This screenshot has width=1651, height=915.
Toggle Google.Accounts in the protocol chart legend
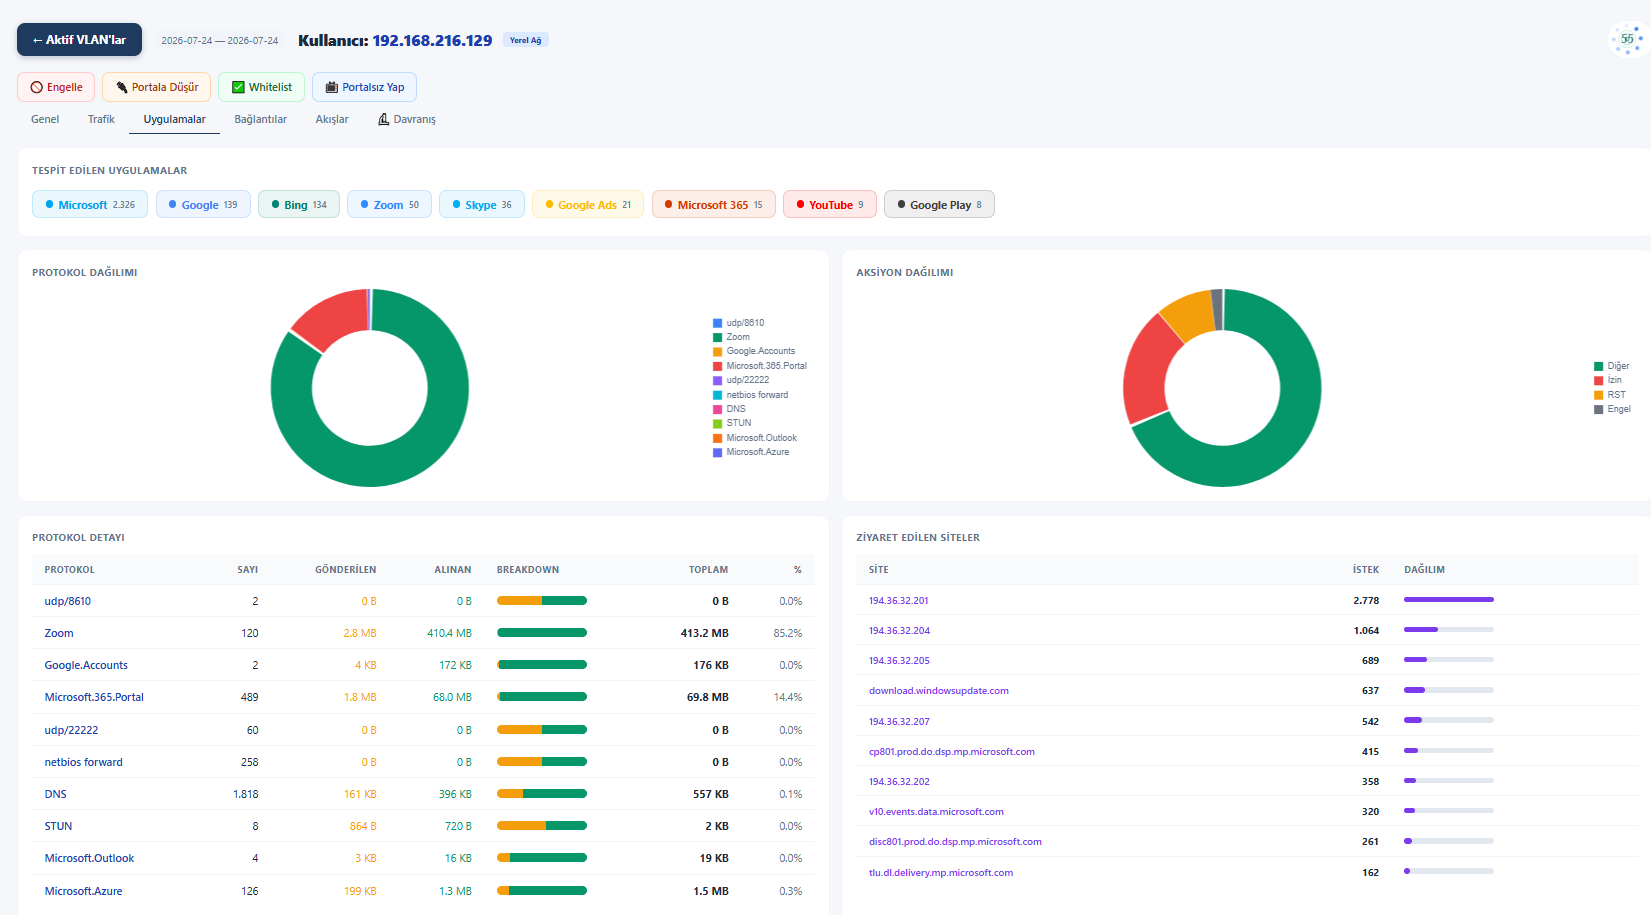(x=754, y=351)
